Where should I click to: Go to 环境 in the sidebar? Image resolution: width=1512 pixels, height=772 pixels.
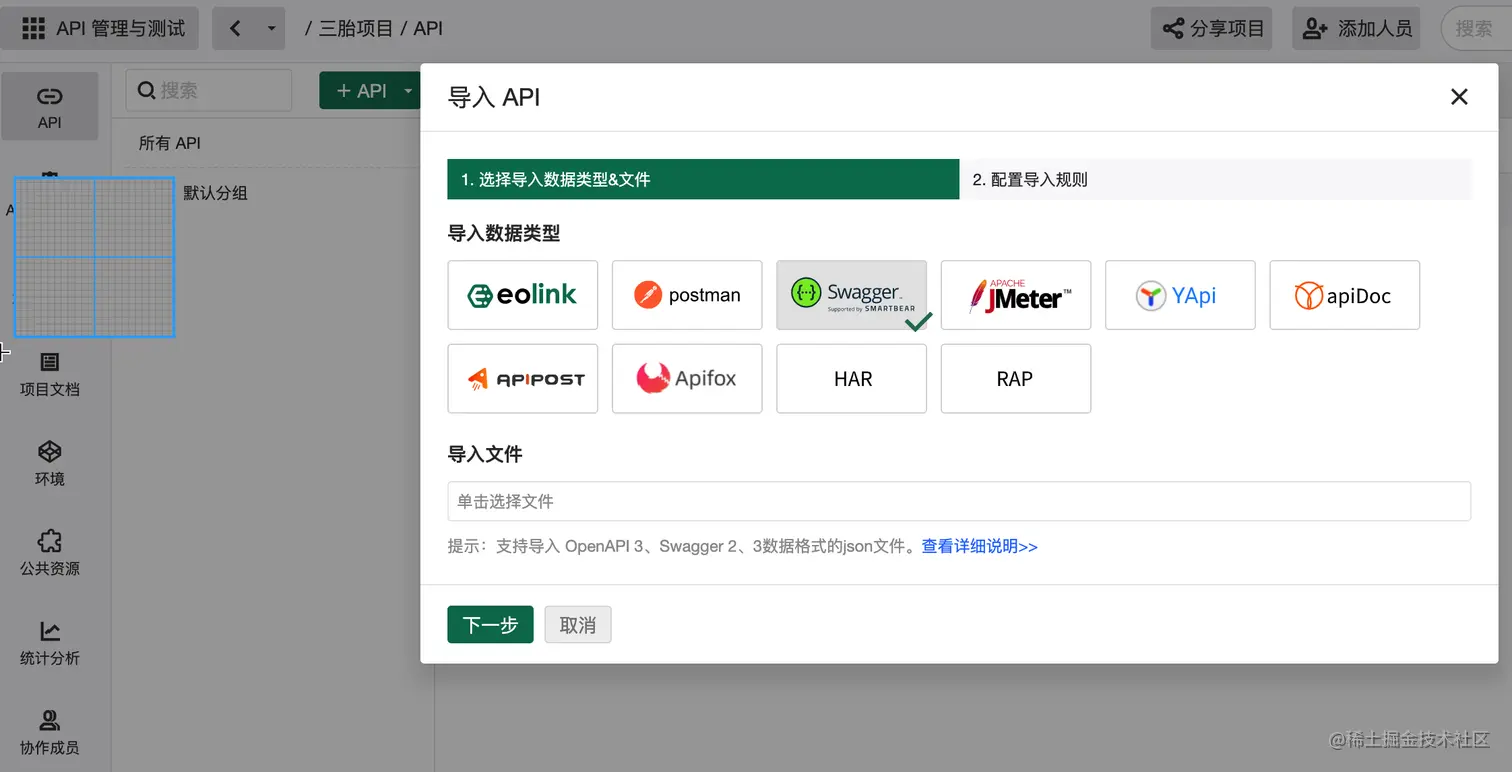click(49, 463)
